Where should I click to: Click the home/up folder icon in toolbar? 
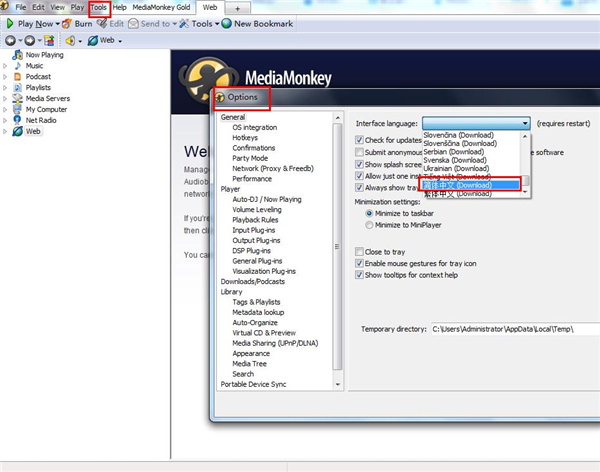point(49,40)
